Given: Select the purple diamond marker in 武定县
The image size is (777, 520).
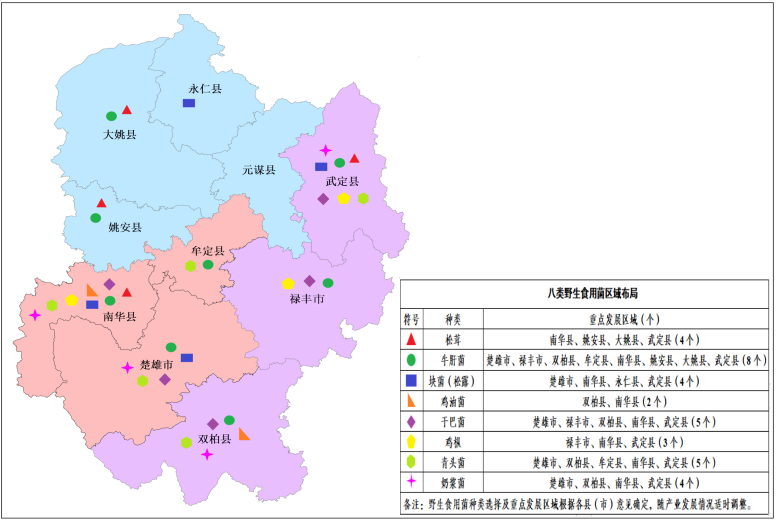Looking at the screenshot, I should (x=323, y=199).
